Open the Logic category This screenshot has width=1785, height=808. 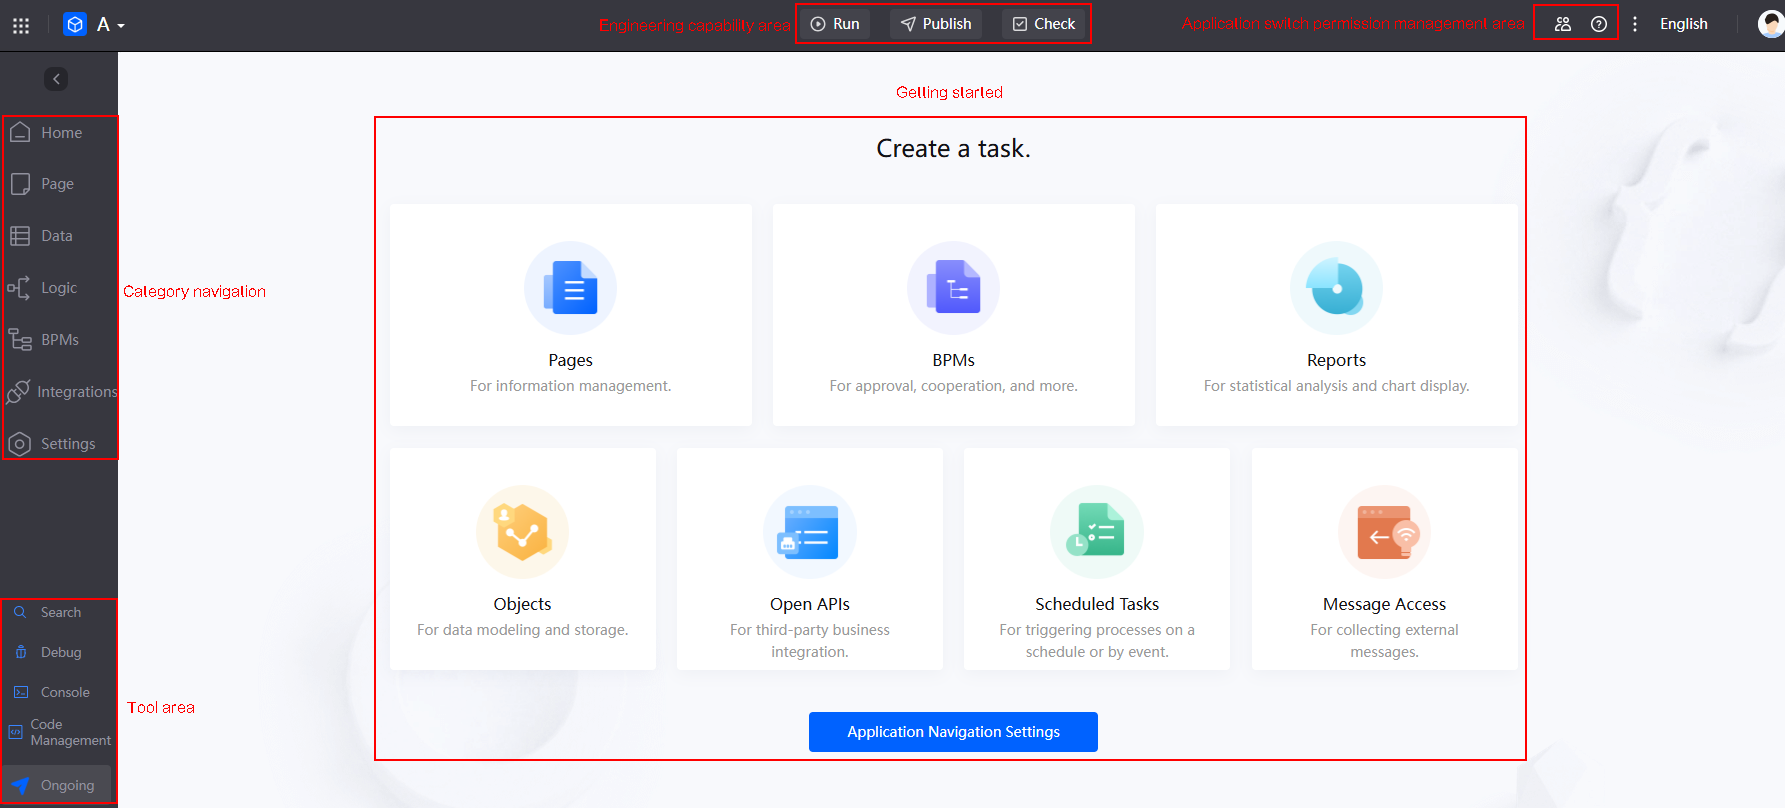click(58, 288)
